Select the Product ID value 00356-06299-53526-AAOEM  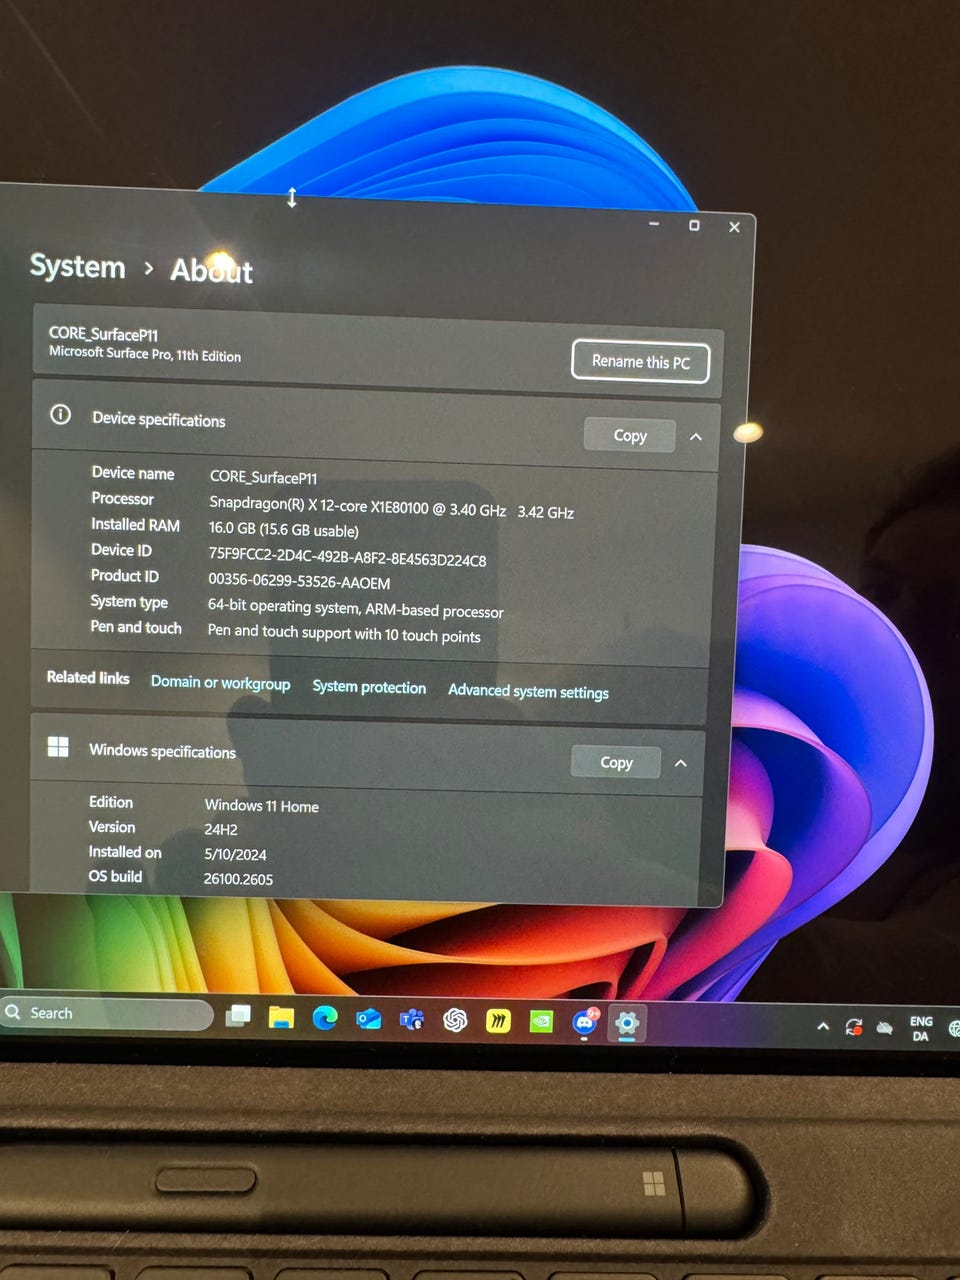pyautogui.click(x=299, y=581)
